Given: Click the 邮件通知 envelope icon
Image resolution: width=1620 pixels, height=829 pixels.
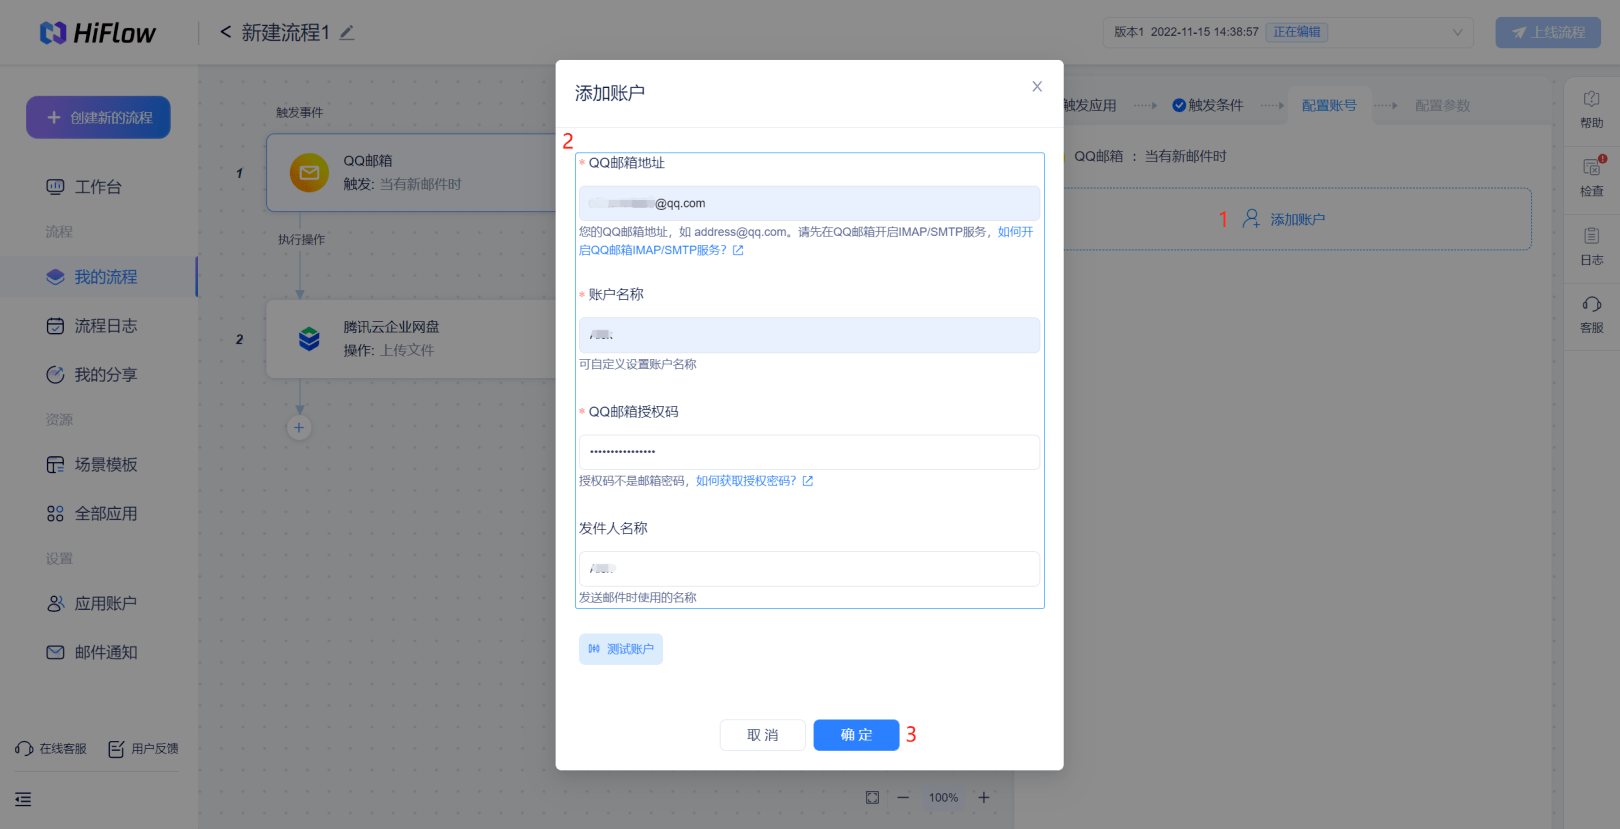Looking at the screenshot, I should (x=55, y=653).
